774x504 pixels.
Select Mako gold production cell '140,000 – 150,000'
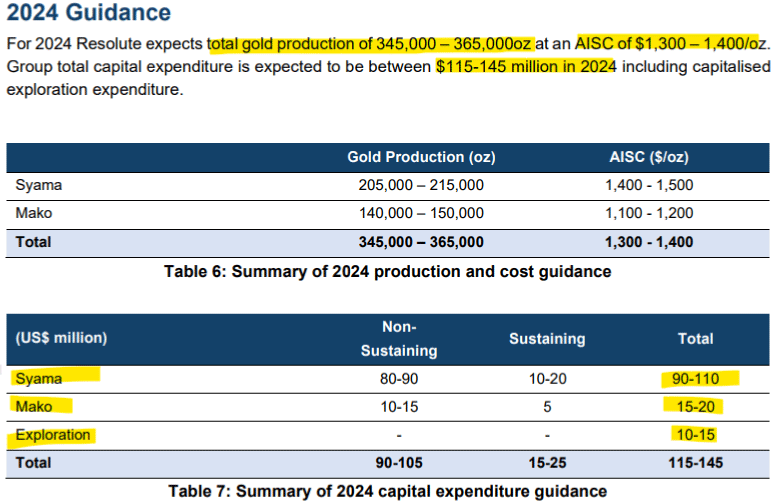click(x=421, y=213)
